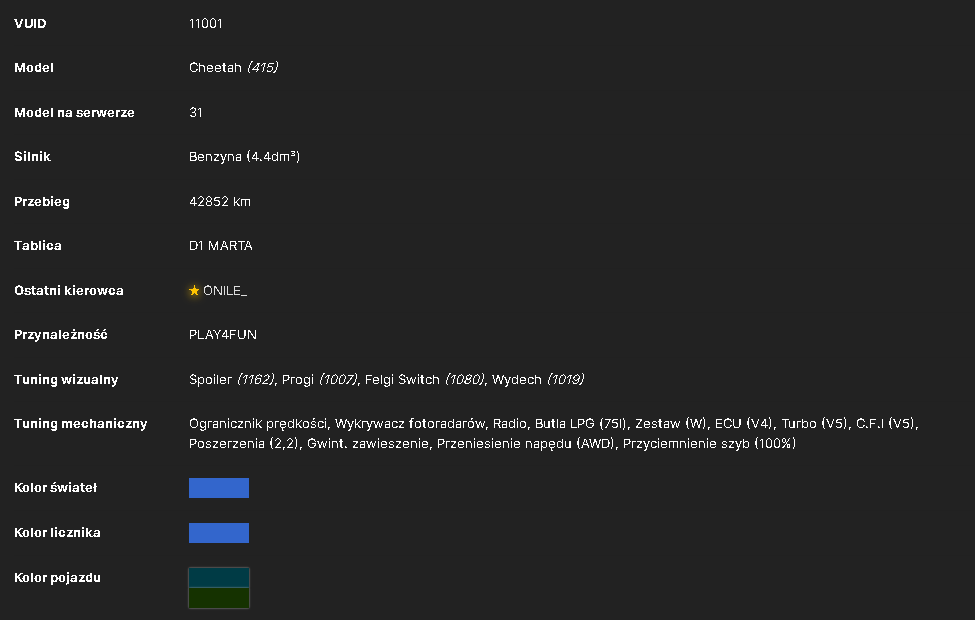The image size is (975, 620).
Task: Click Wydech (1019) entry
Action: [538, 379]
